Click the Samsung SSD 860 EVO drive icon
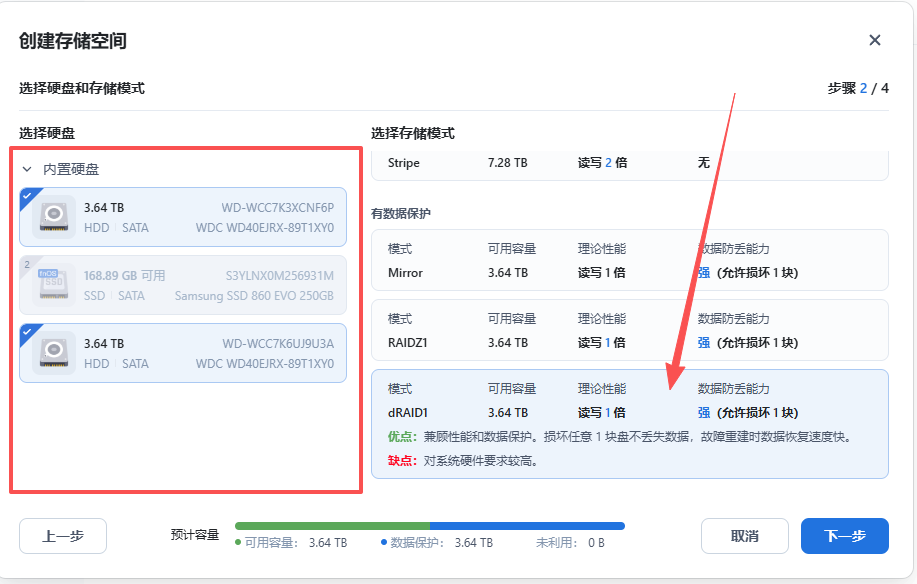 pyautogui.click(x=54, y=285)
